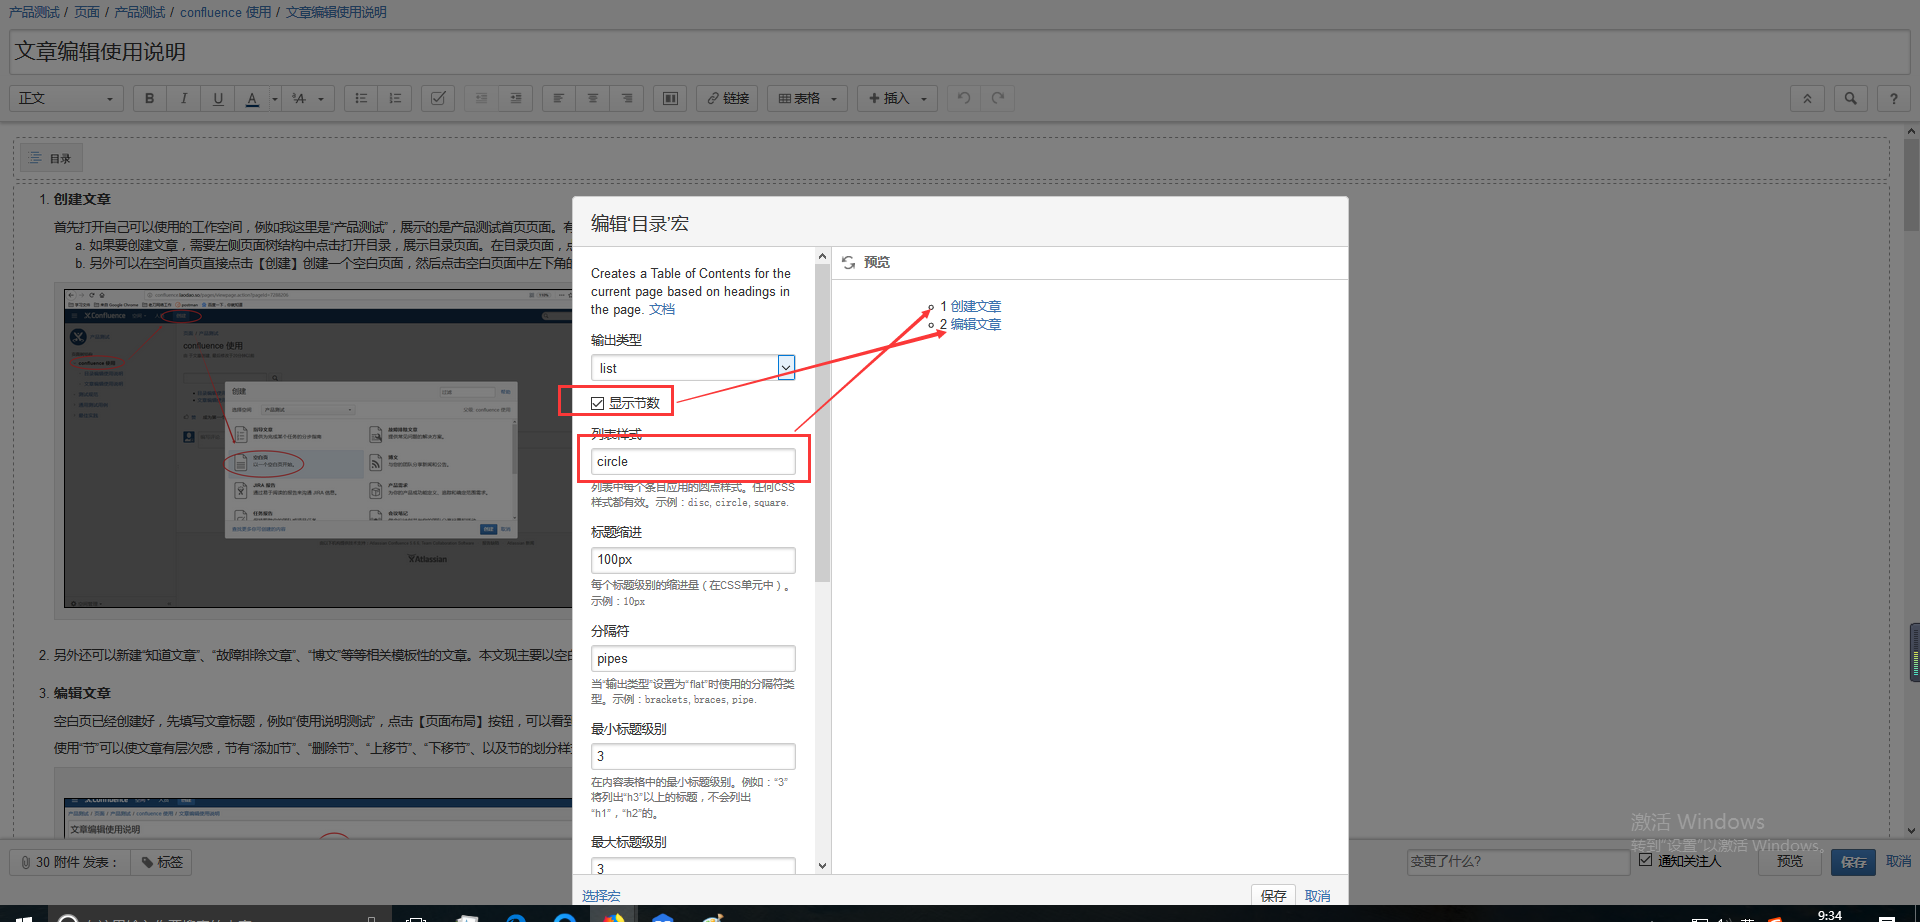Open the font color picker swatch
Image resolution: width=1920 pixels, height=922 pixels.
(252, 98)
